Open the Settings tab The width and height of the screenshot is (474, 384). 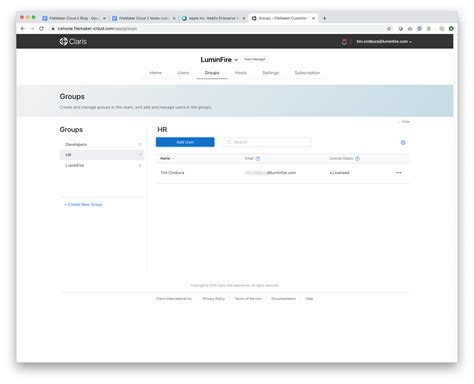[271, 73]
